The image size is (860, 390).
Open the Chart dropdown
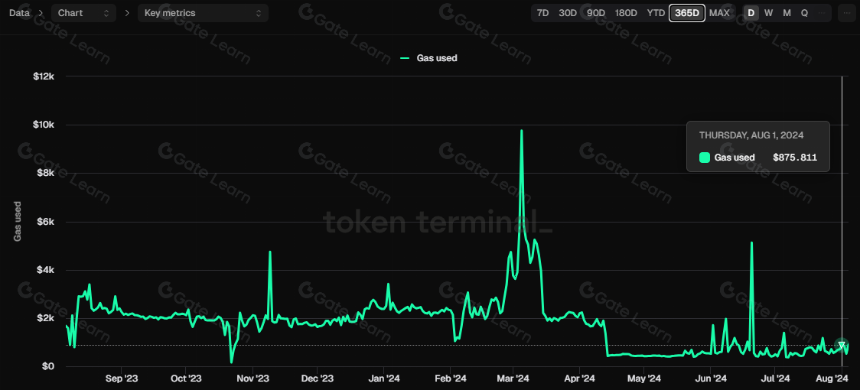click(x=83, y=13)
